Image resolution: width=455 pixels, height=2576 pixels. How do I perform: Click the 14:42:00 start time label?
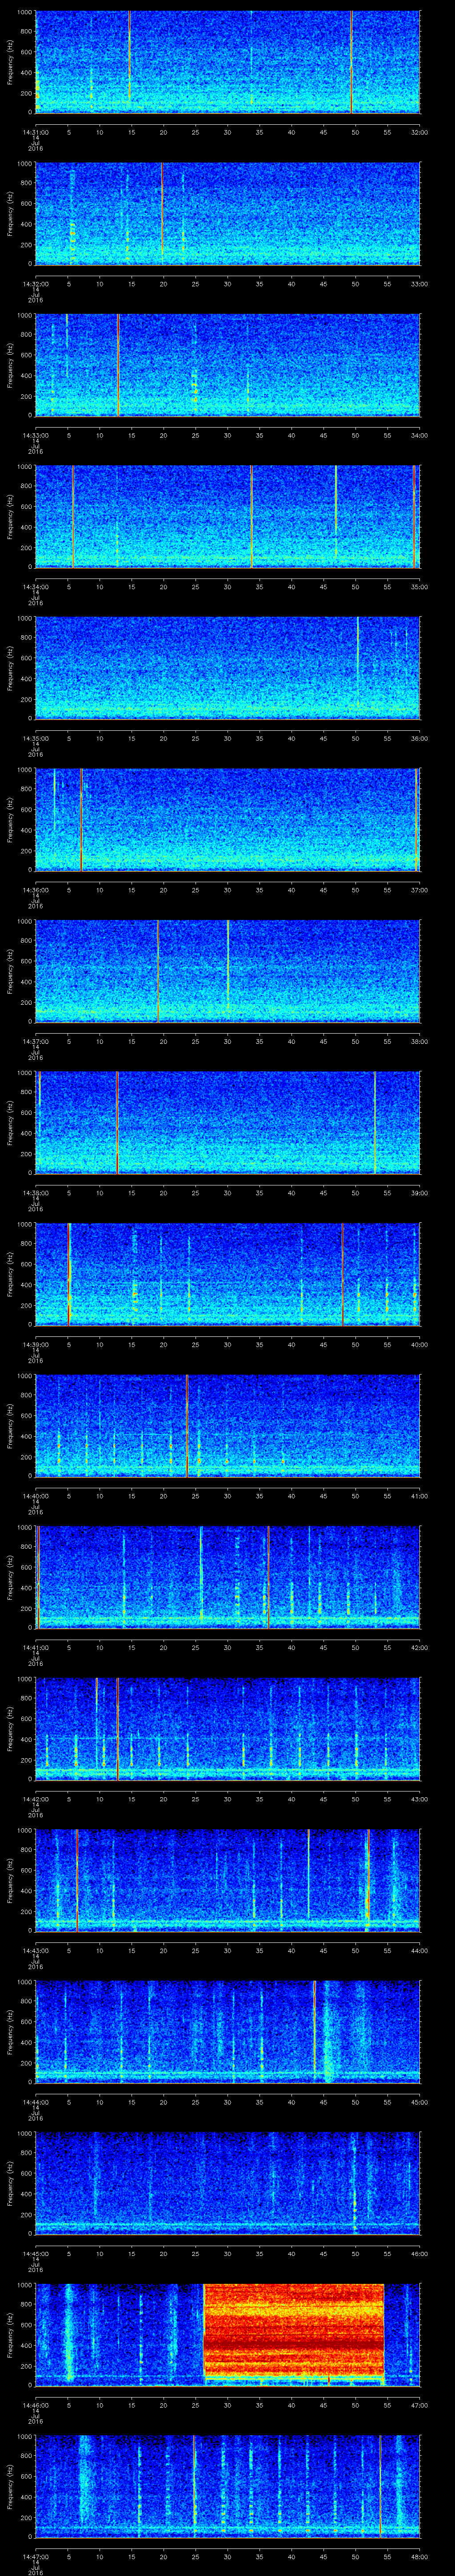[x=36, y=1799]
